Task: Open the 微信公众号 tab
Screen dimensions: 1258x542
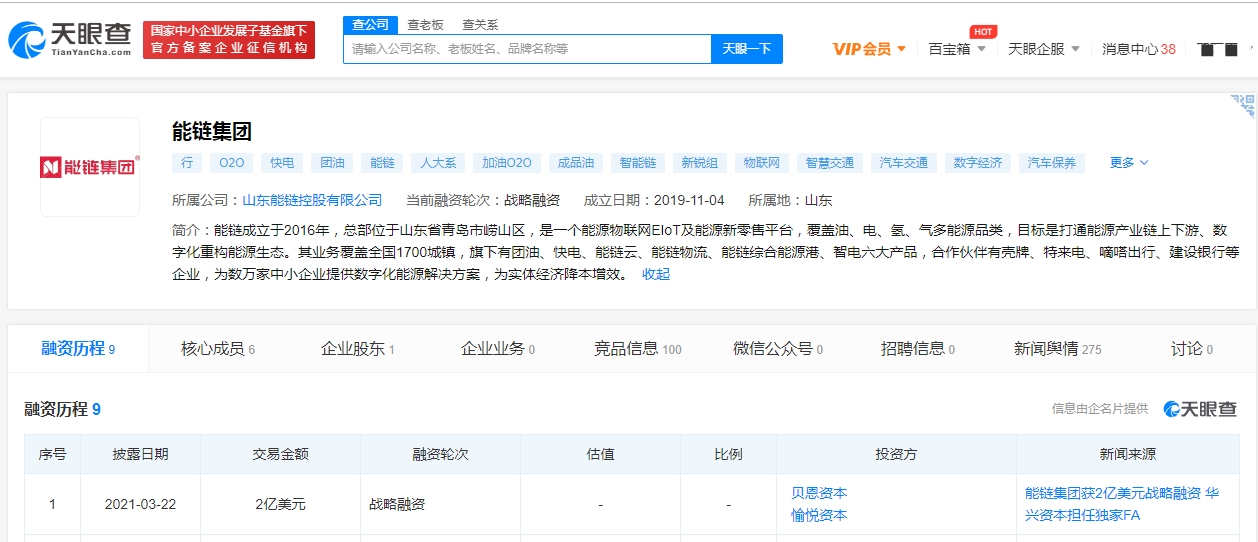Action: tap(777, 349)
